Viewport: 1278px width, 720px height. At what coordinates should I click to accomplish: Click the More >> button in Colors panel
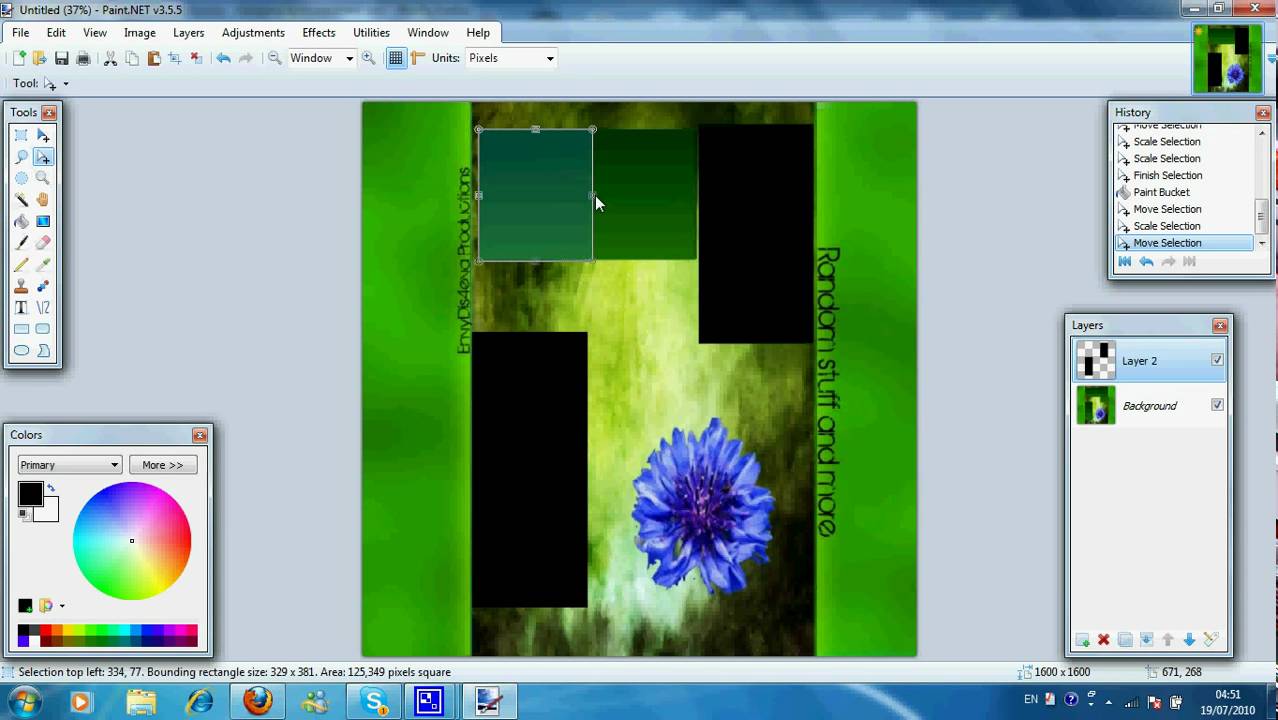[162, 464]
